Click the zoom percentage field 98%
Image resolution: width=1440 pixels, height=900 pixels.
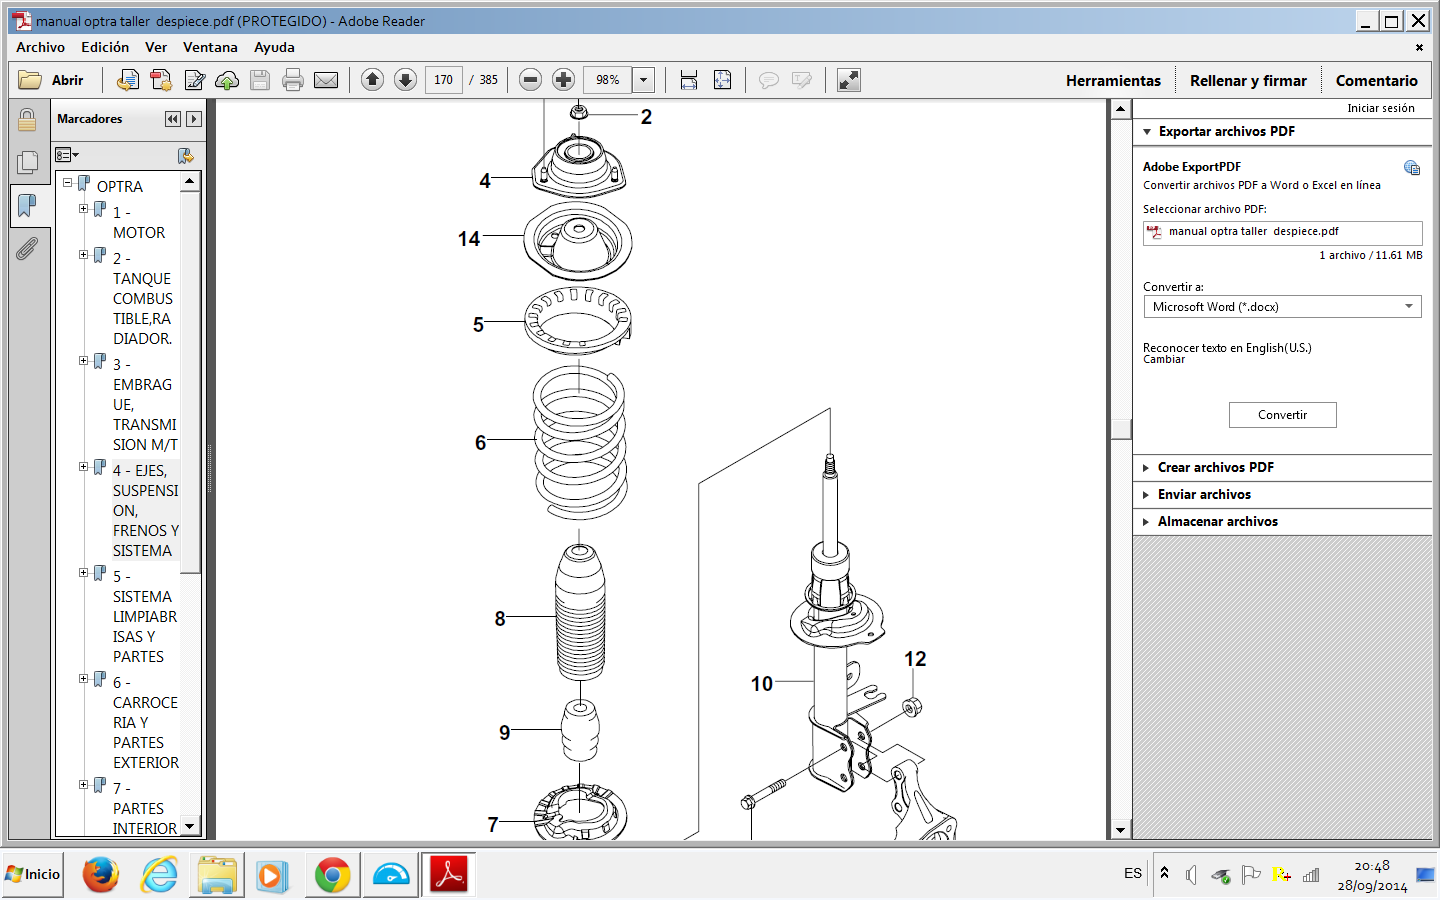(608, 80)
